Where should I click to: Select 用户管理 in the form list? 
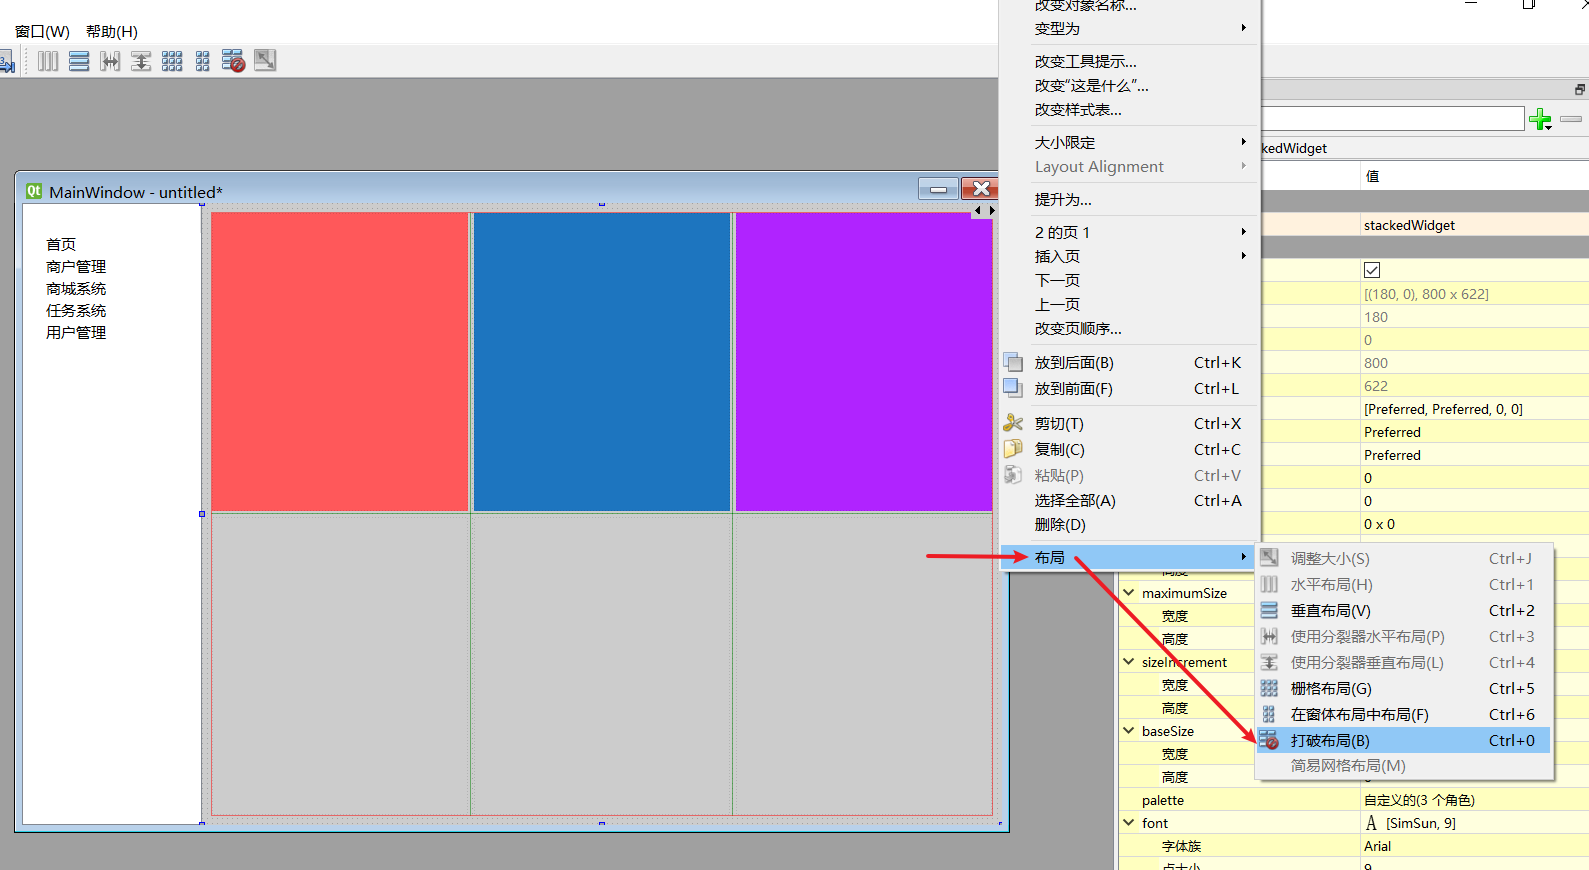(x=76, y=333)
